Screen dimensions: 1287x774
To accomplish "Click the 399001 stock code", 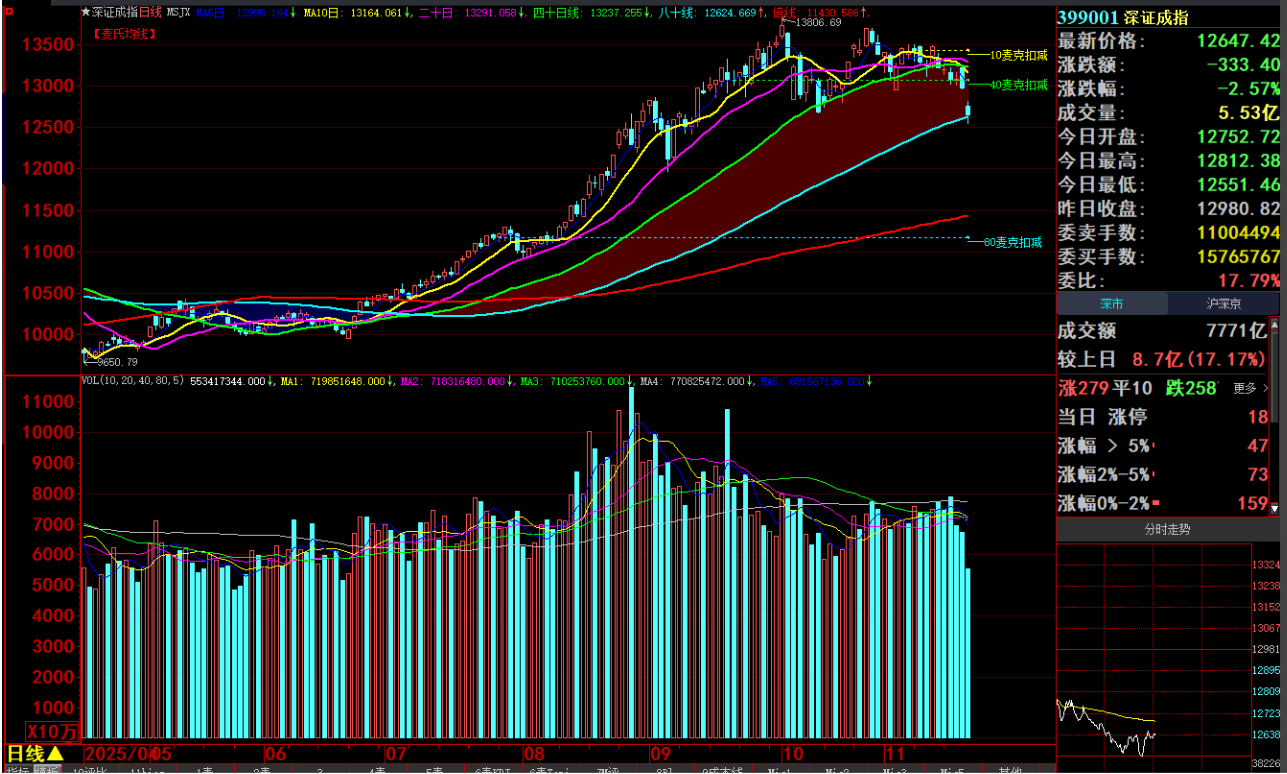I will coord(1087,16).
